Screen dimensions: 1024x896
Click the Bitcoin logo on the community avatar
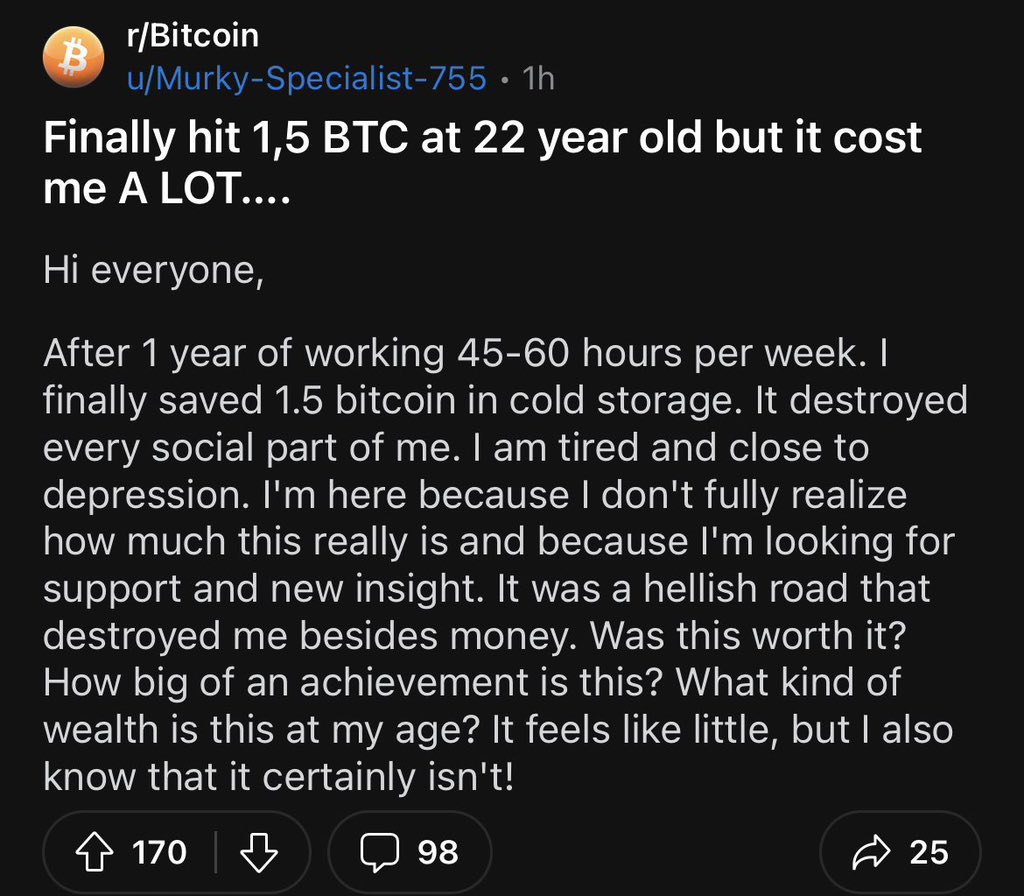73,56
